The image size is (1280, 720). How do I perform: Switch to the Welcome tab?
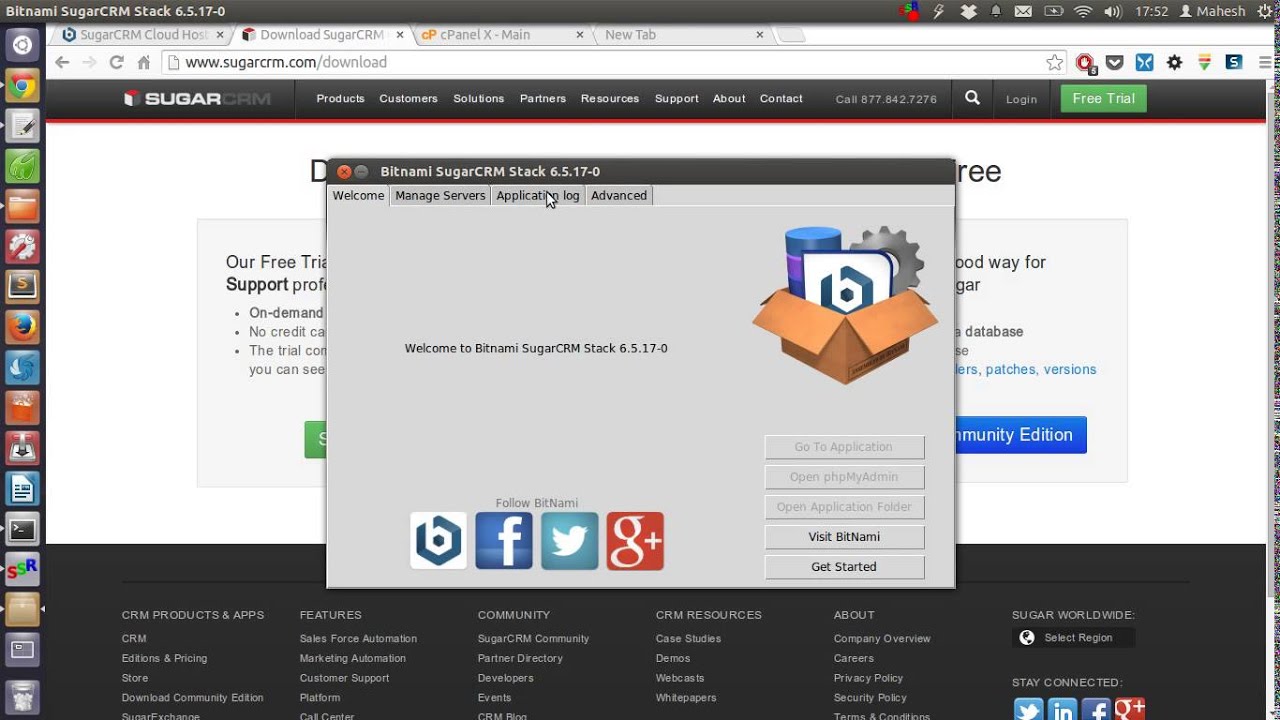coord(358,196)
